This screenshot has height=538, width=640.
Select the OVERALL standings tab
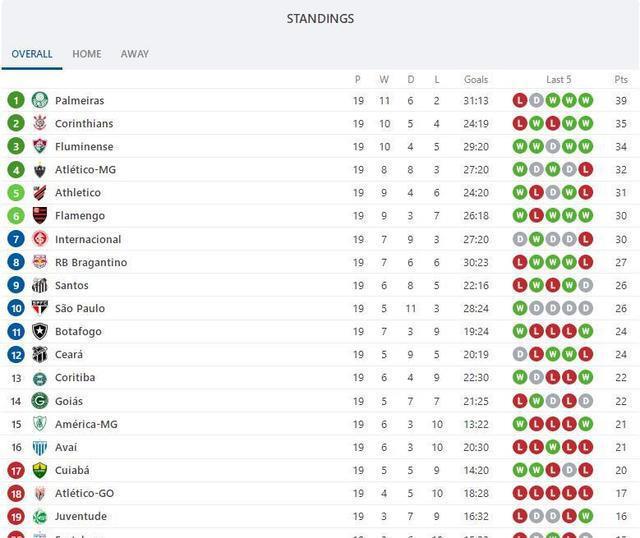coord(32,54)
